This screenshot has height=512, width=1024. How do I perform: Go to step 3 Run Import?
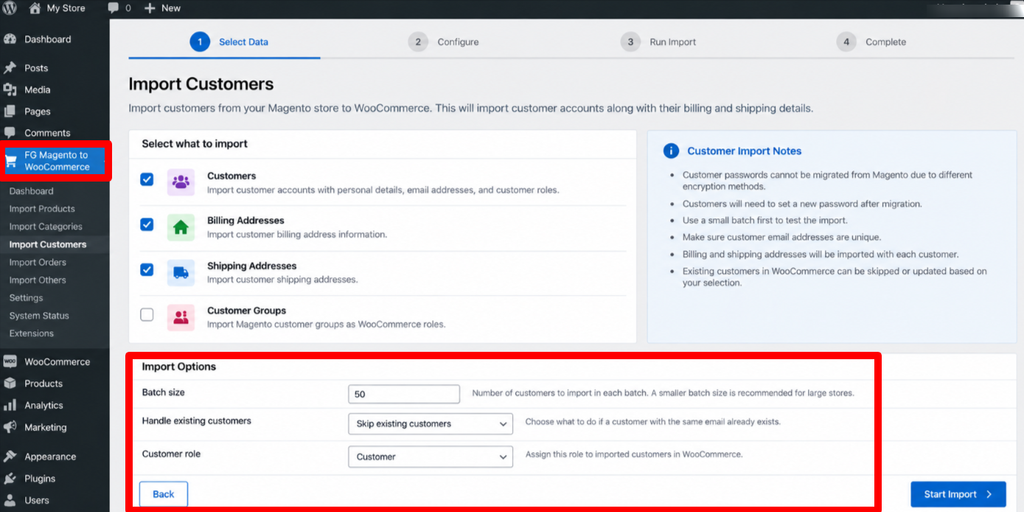click(x=658, y=42)
